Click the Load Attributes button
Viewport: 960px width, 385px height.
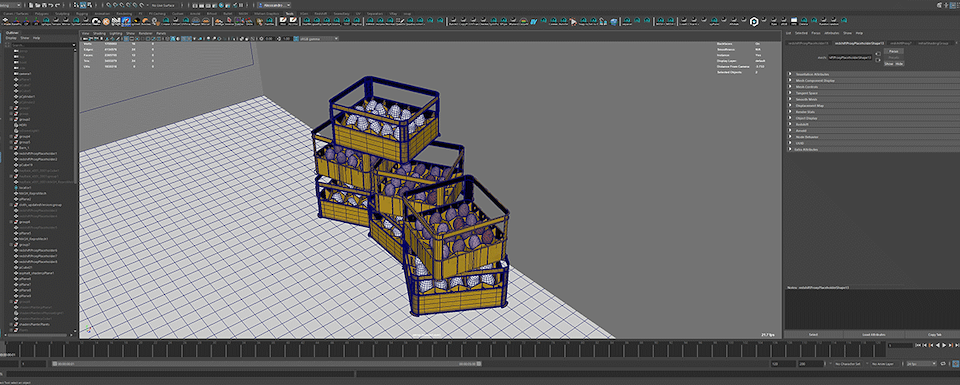click(x=874, y=335)
